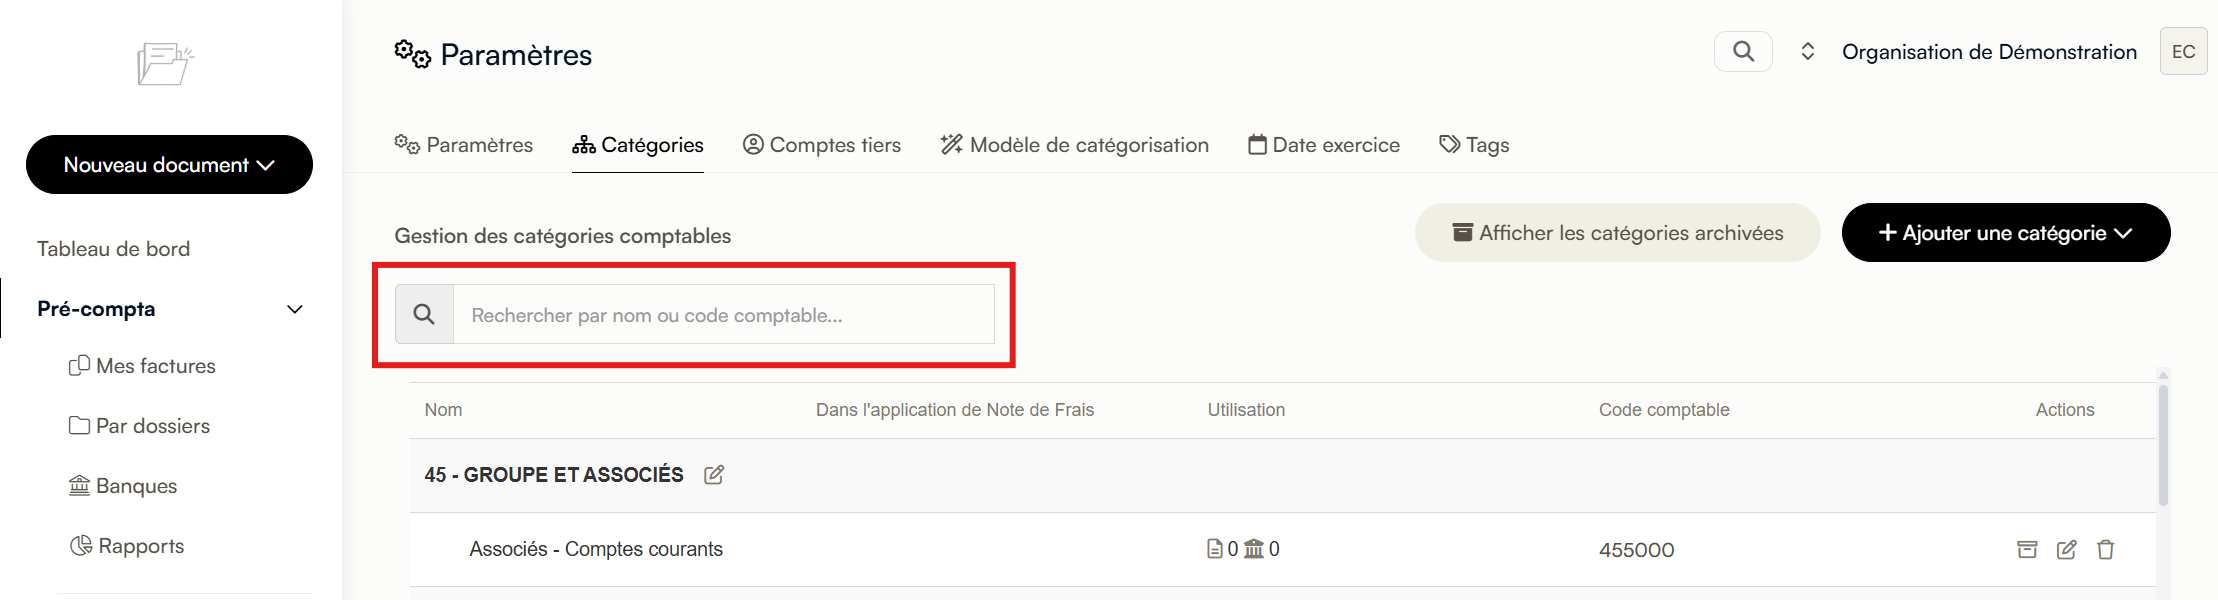Open Nouveau document dropdown
The width and height of the screenshot is (2218, 600).
169,164
